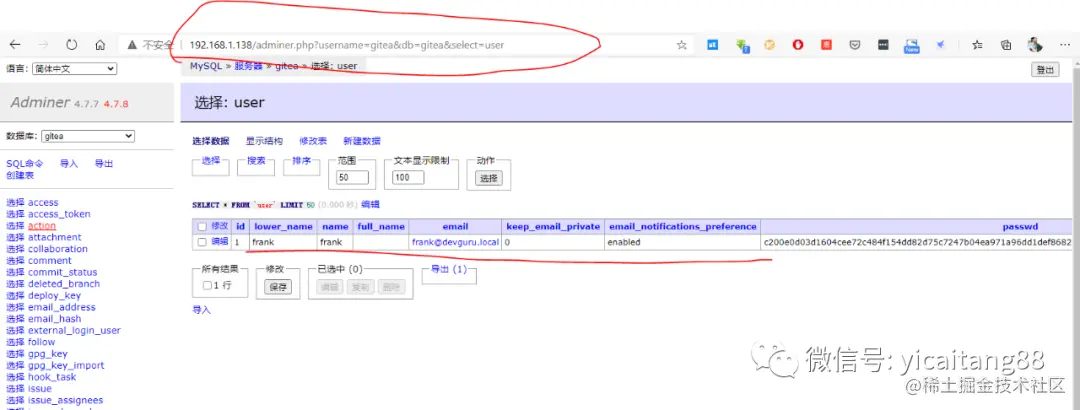Open the blue bird extension icon
Screen dimensions: 1080x410
point(940,45)
